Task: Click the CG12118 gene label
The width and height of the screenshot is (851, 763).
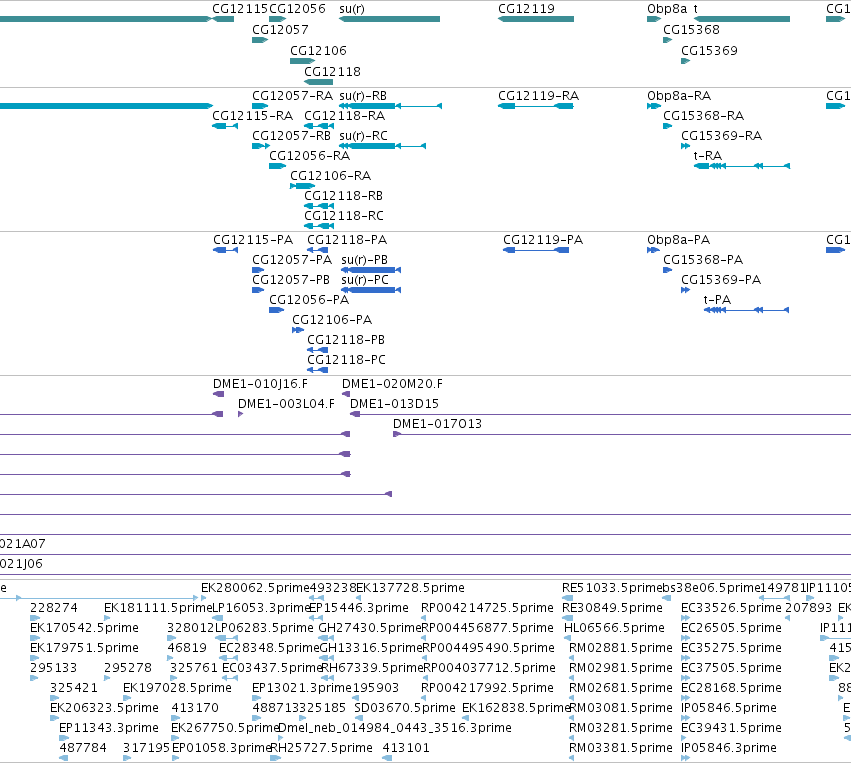Action: [x=332, y=72]
